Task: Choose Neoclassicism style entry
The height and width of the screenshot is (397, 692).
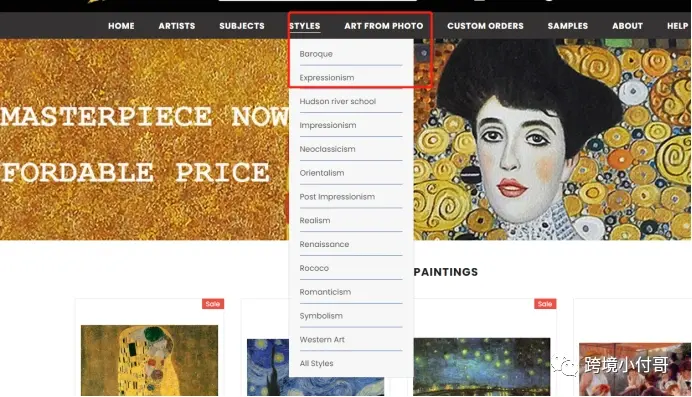Action: (x=327, y=149)
